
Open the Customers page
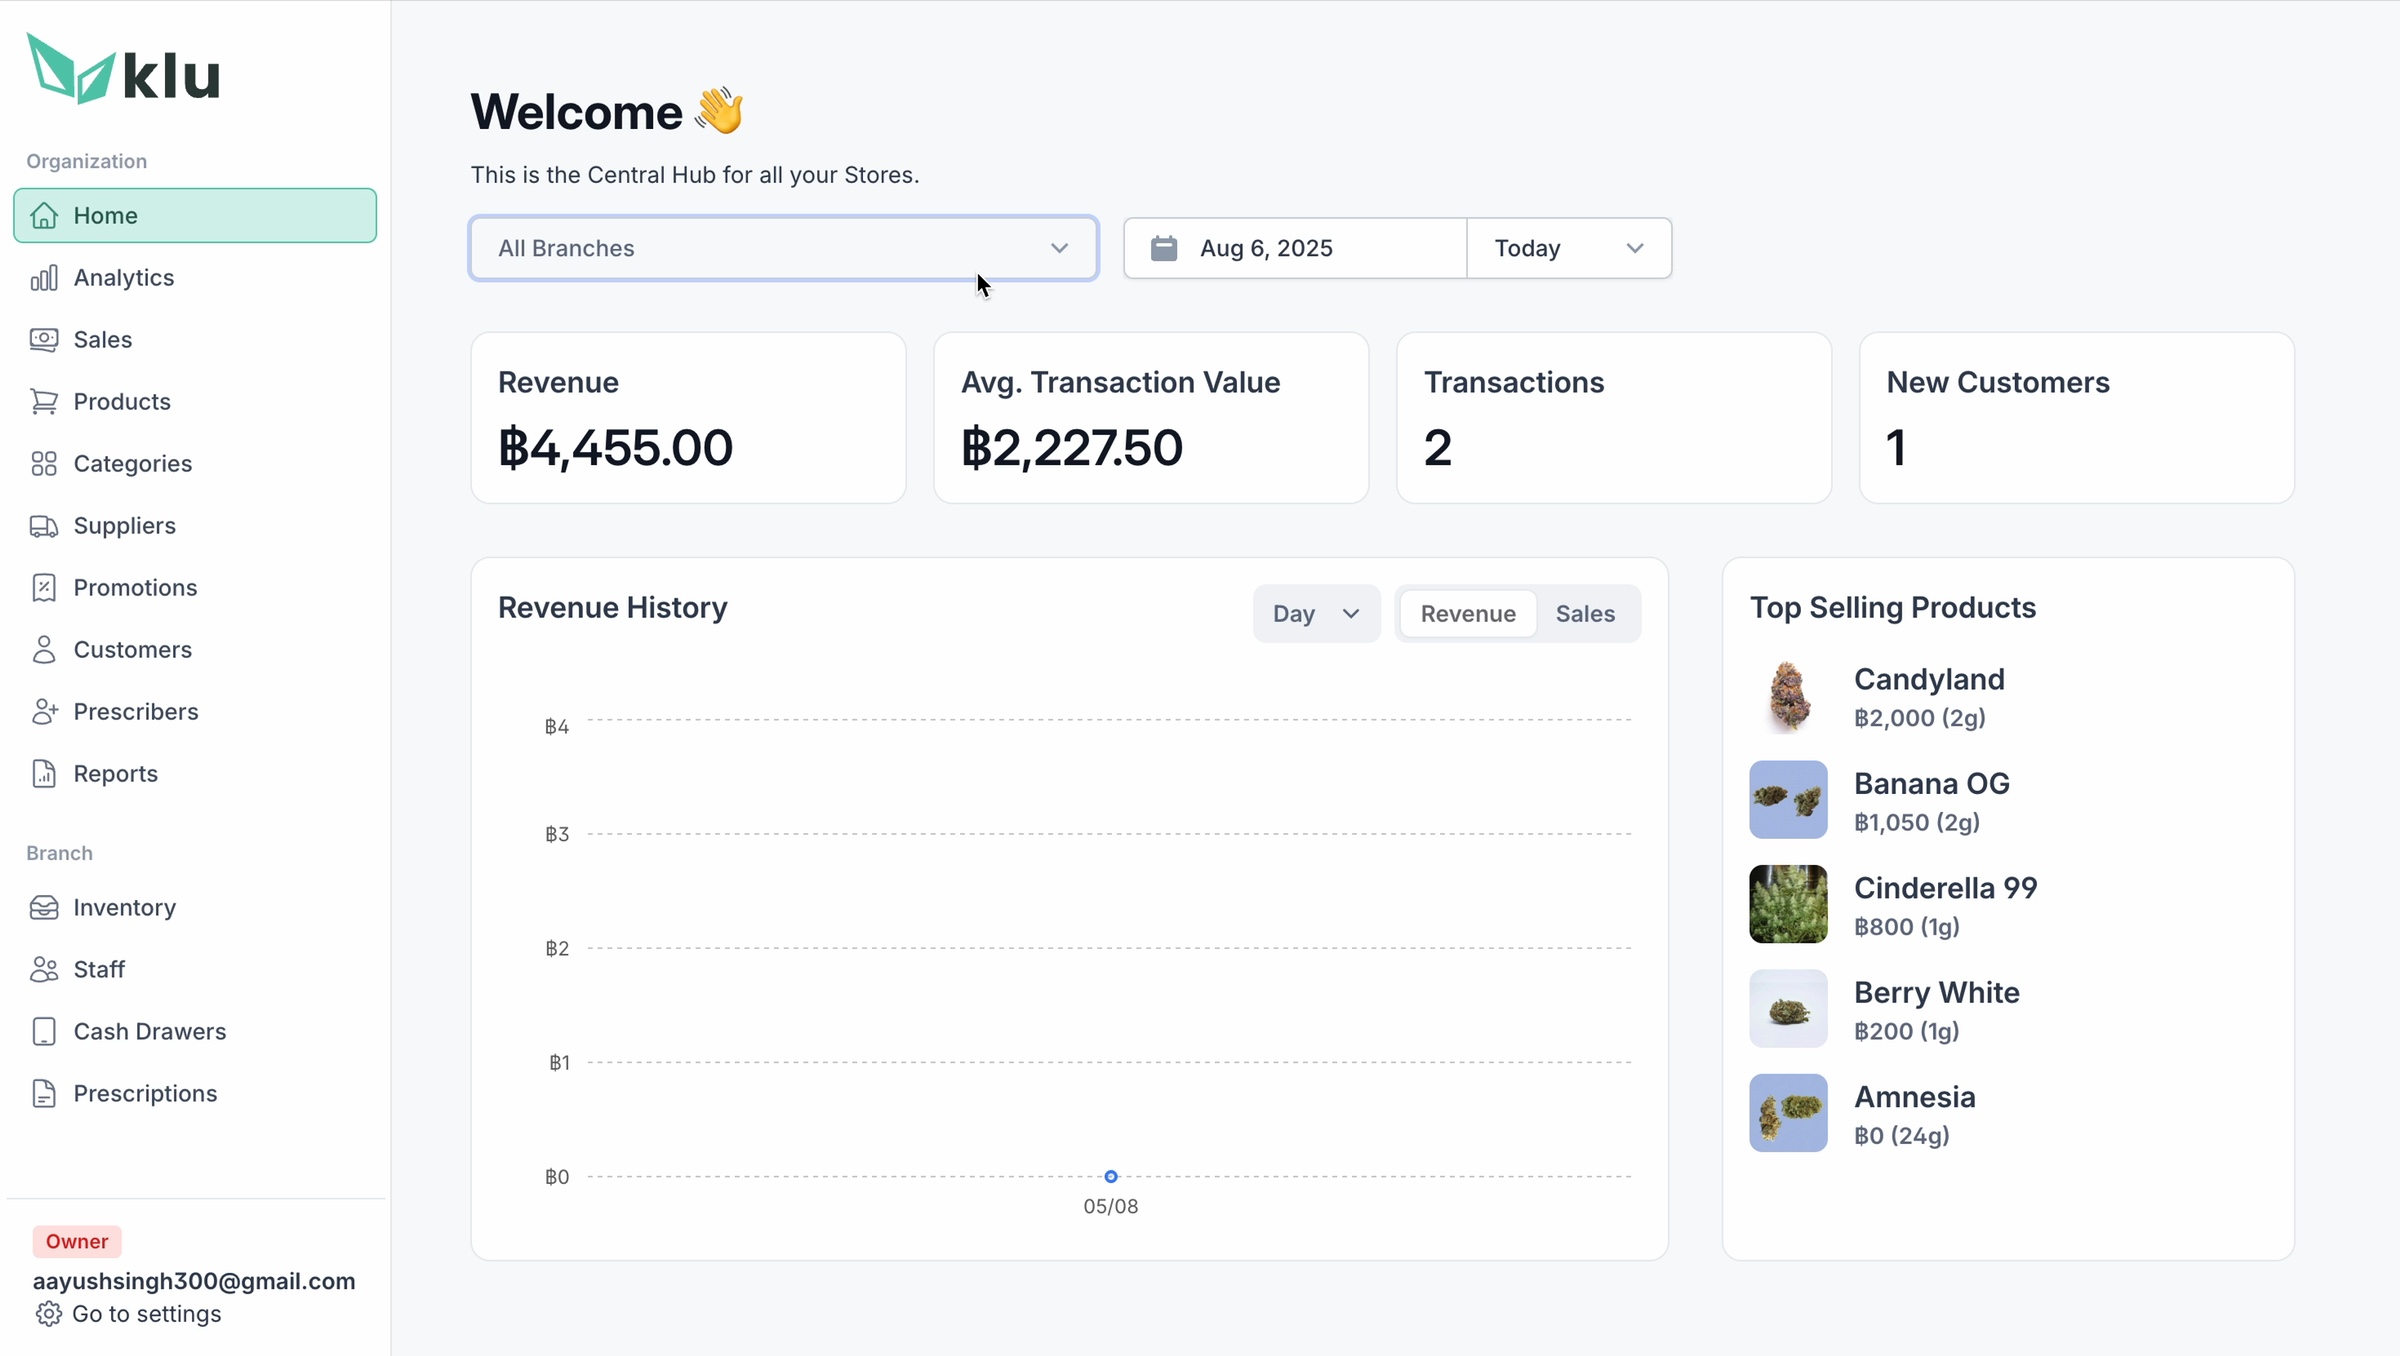tap(195, 649)
